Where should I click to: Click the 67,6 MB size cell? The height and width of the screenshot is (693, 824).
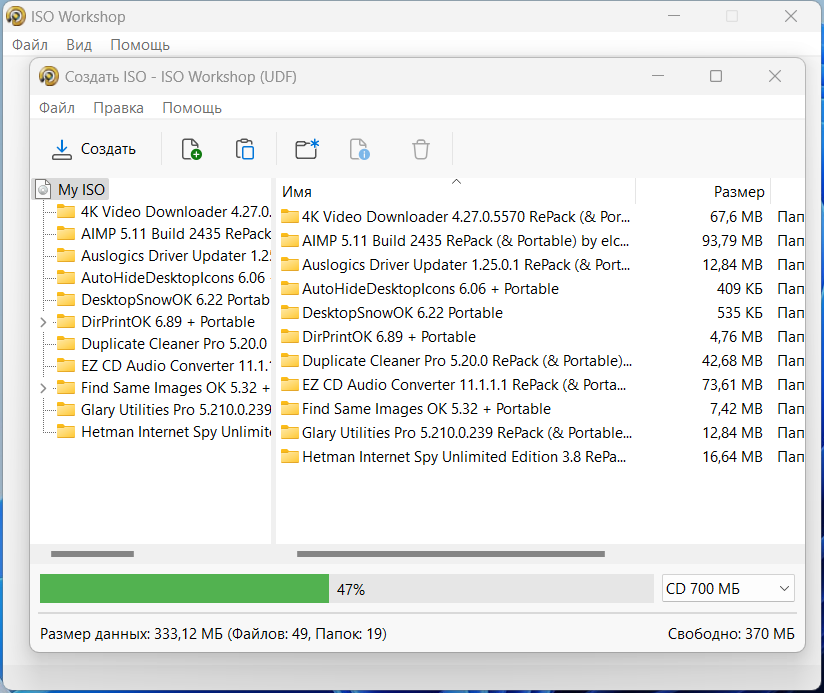click(736, 217)
